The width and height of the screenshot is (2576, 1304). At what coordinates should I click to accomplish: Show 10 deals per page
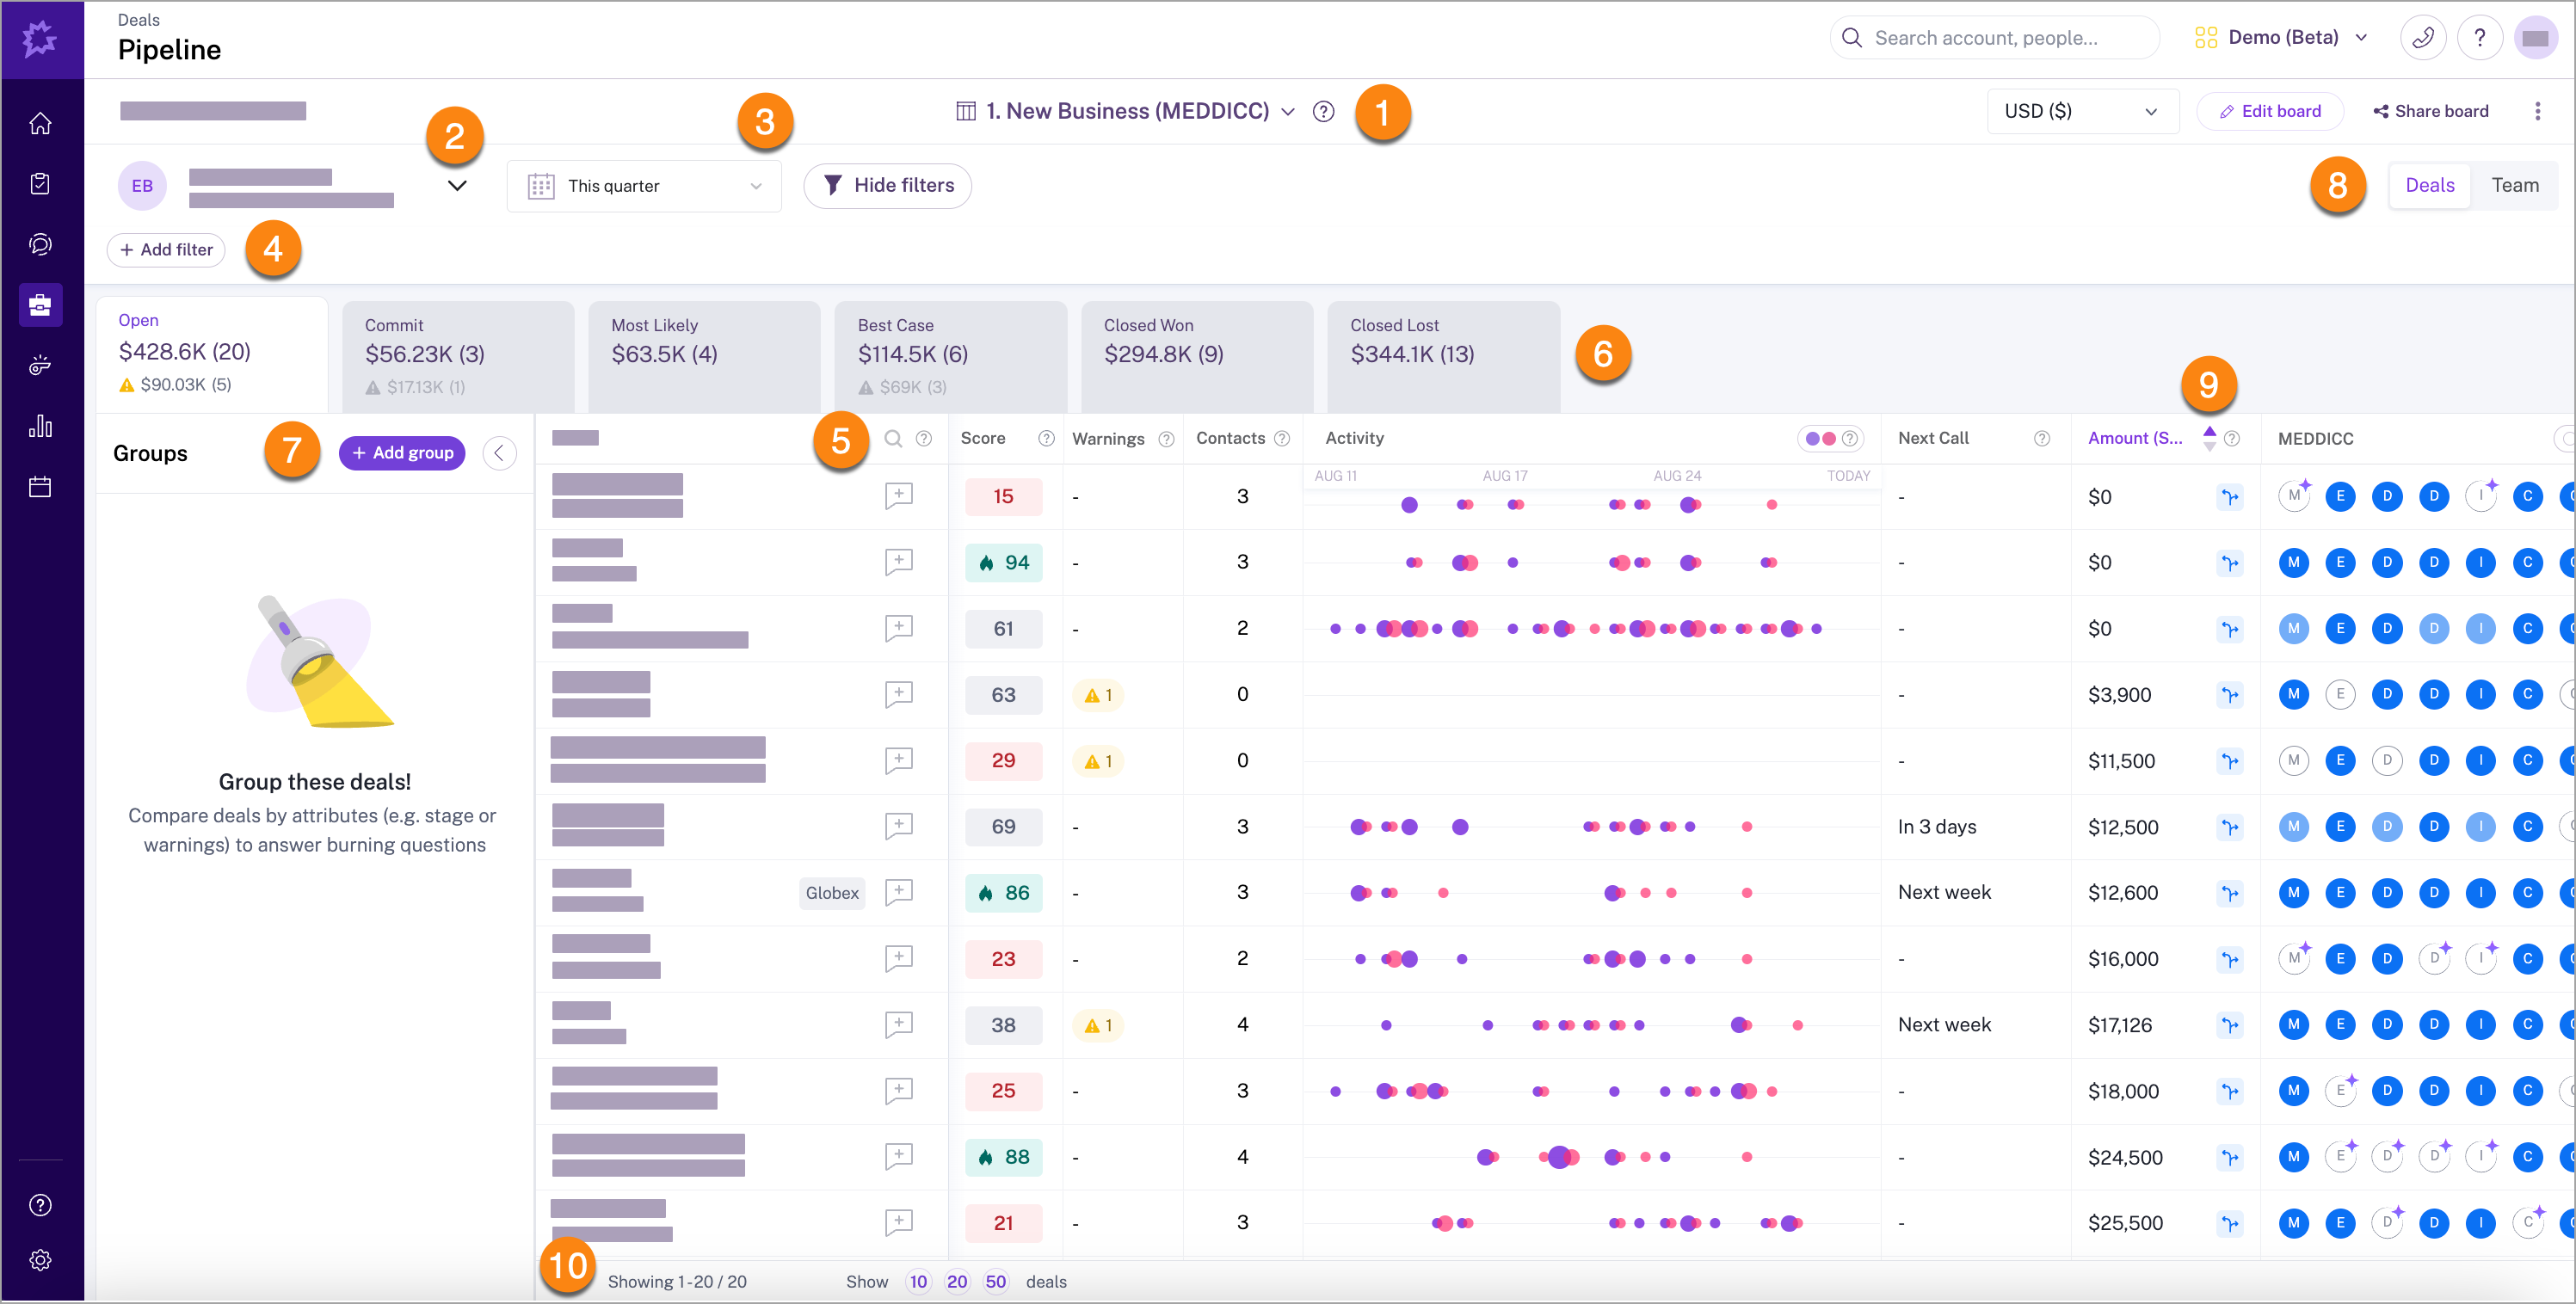tap(918, 1282)
